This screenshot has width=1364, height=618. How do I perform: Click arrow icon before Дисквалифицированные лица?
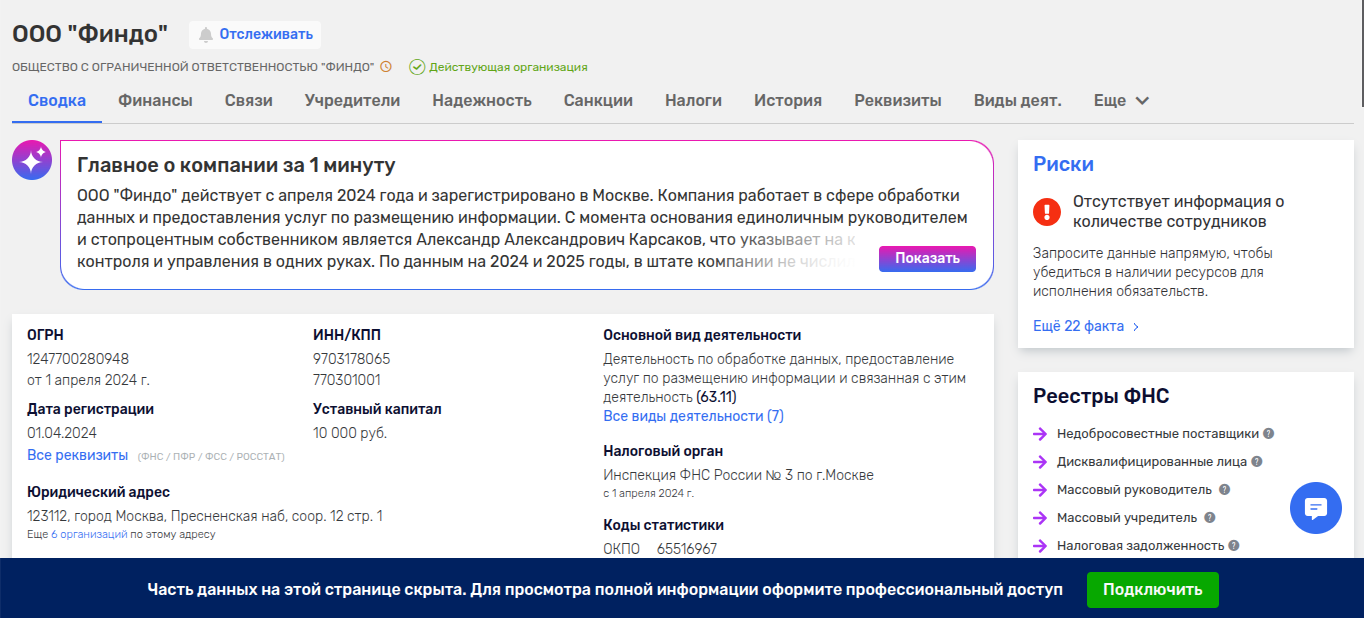click(1040, 462)
